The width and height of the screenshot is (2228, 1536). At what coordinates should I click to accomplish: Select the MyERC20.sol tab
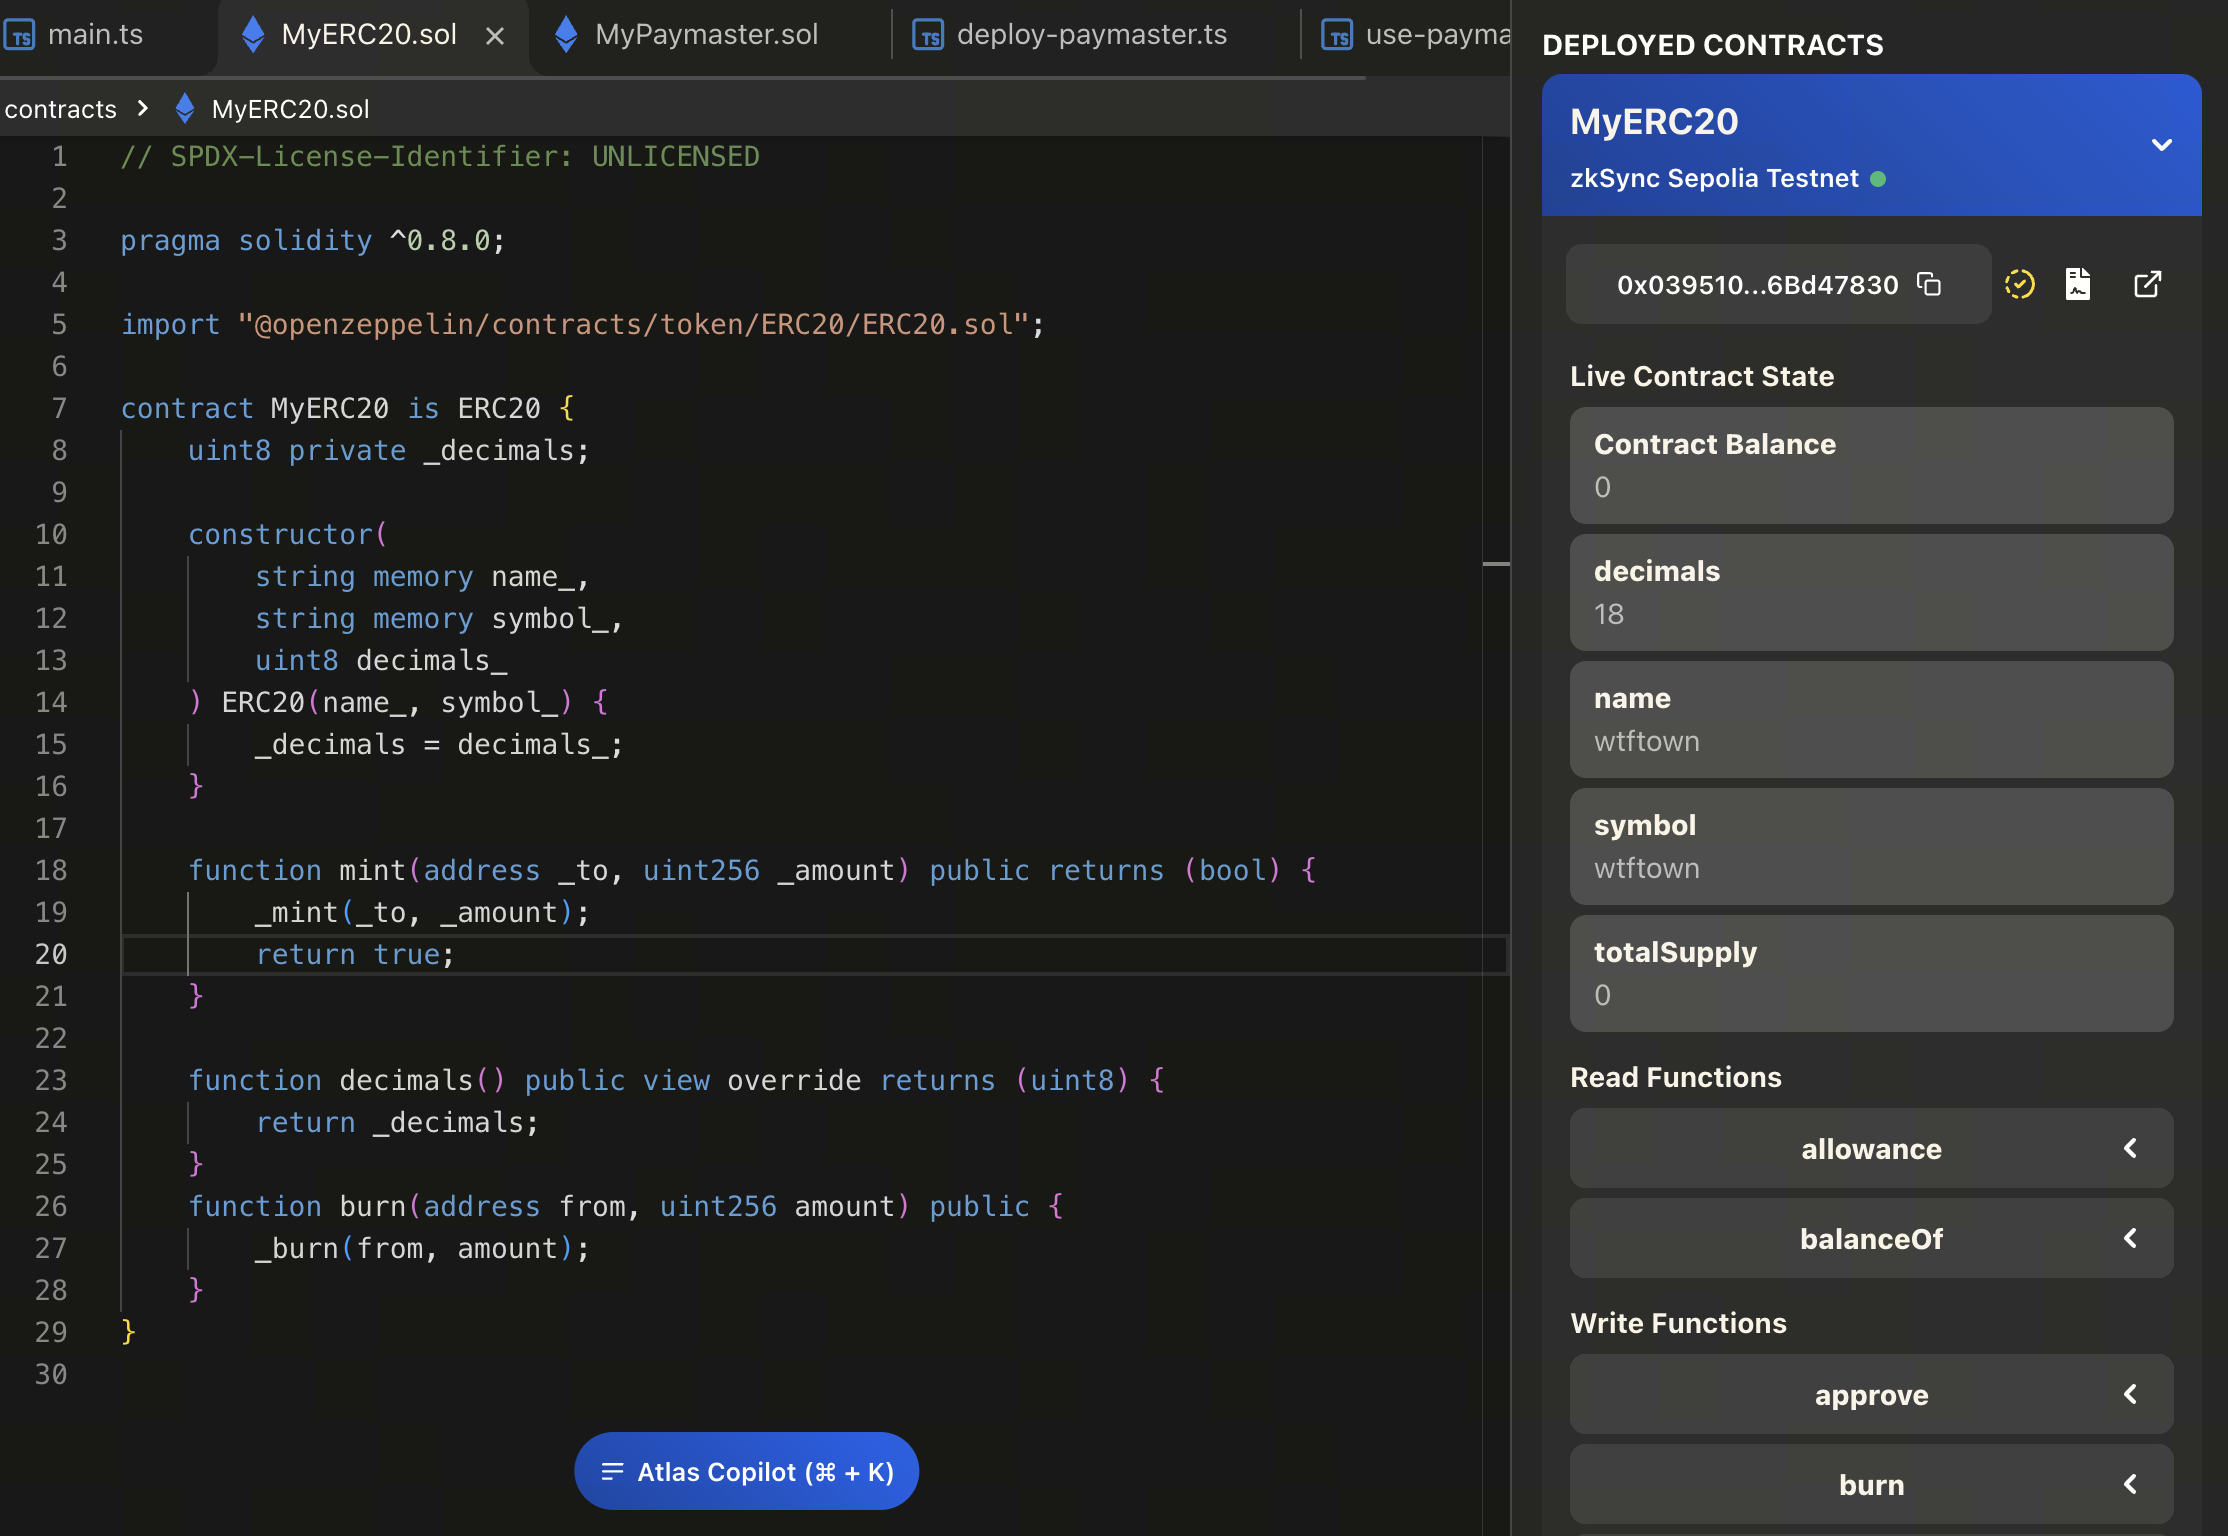(369, 35)
